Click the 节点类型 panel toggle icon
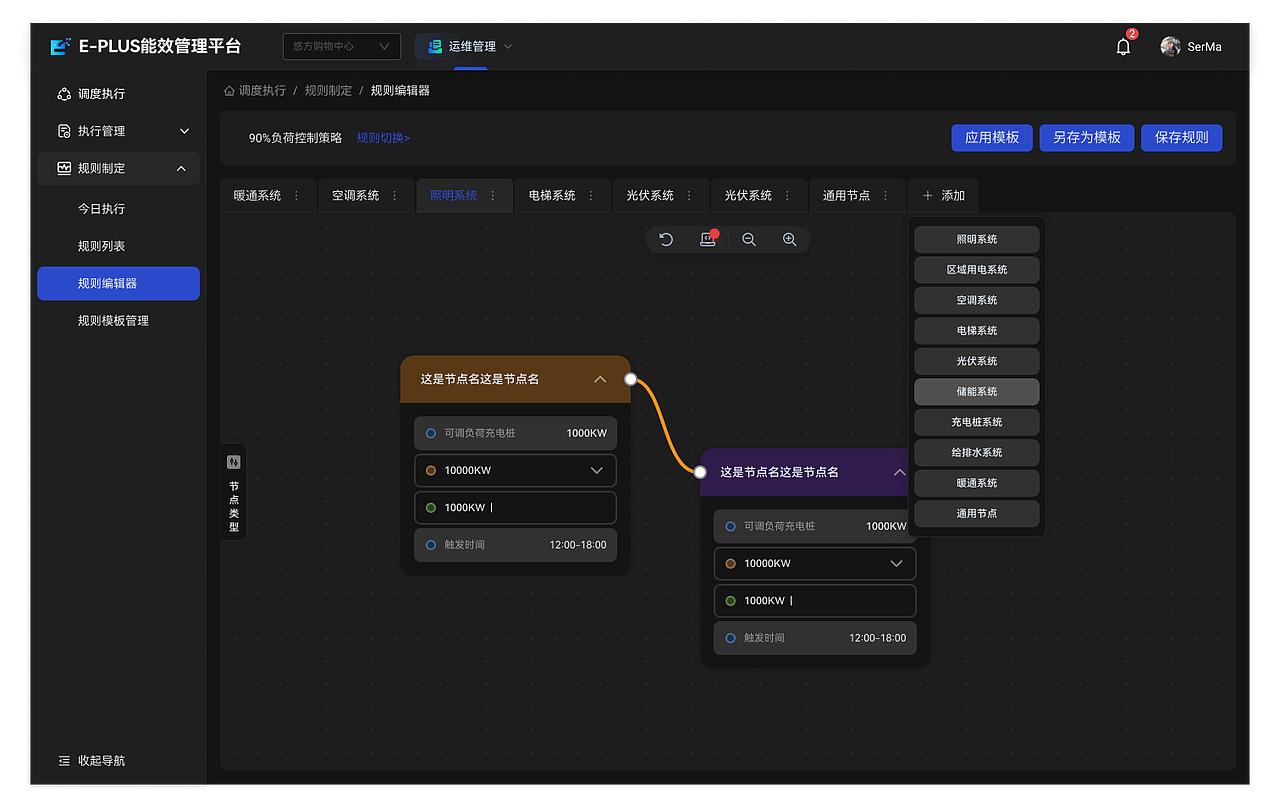Image resolution: width=1280 pixels, height=793 pixels. [x=234, y=462]
